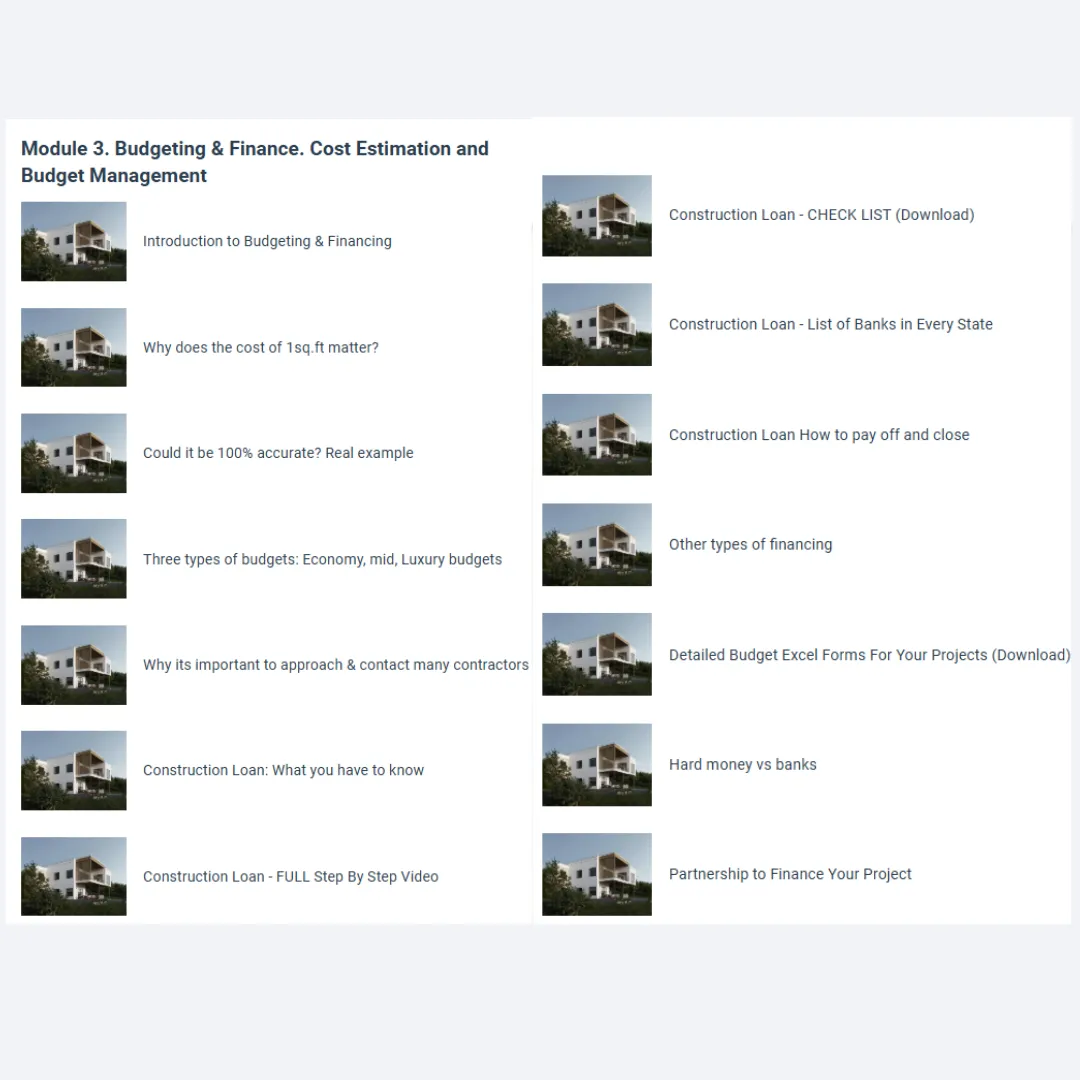The height and width of the screenshot is (1080, 1080).
Task: Open Other types of financing lesson
Action: coord(750,544)
